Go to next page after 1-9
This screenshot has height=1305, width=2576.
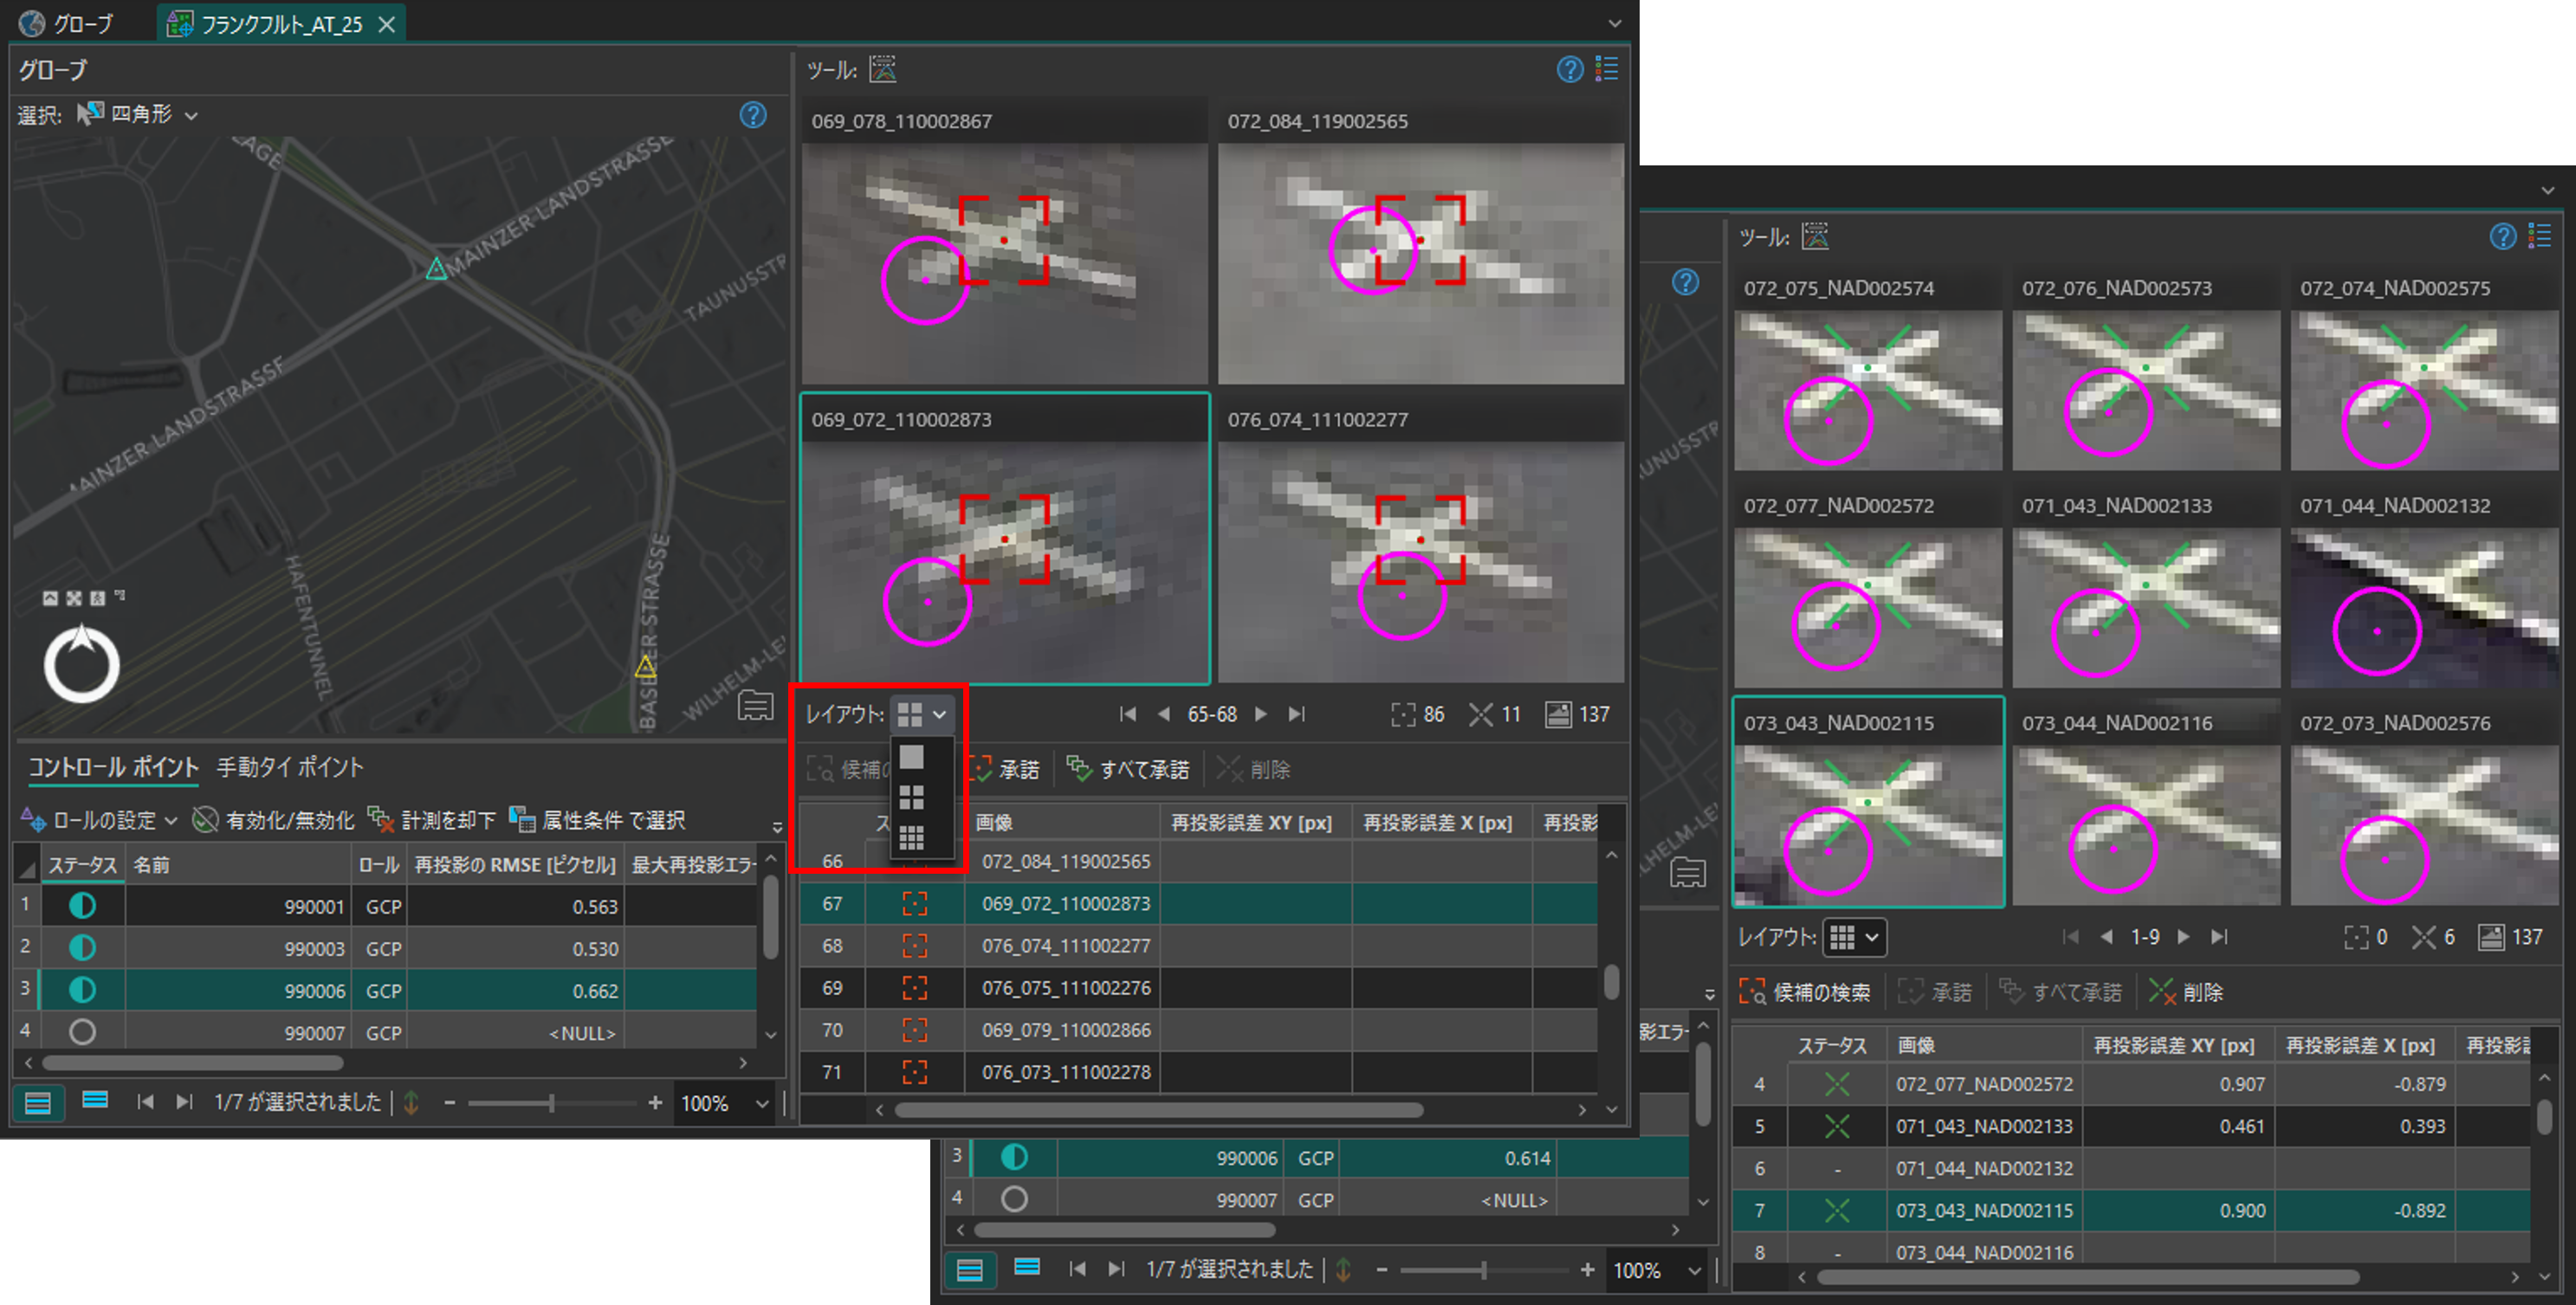[2184, 937]
